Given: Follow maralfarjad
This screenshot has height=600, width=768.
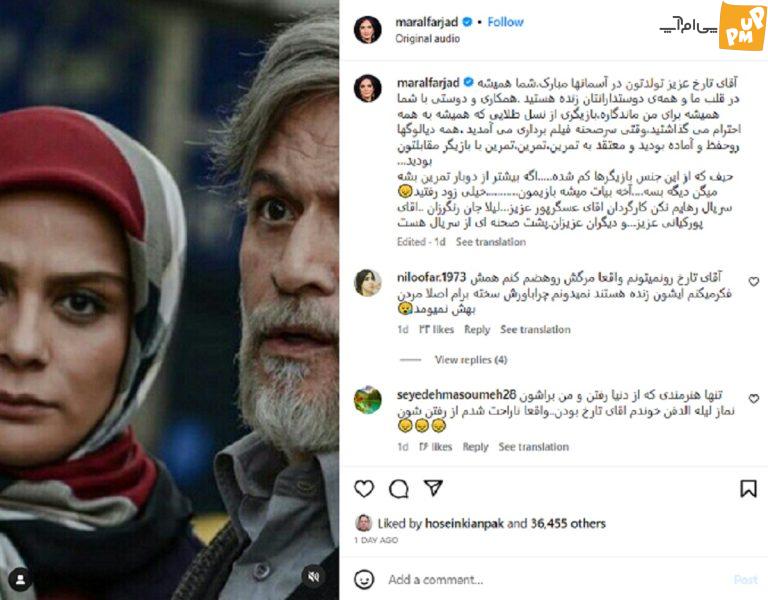Looking at the screenshot, I should pyautogui.click(x=505, y=22).
